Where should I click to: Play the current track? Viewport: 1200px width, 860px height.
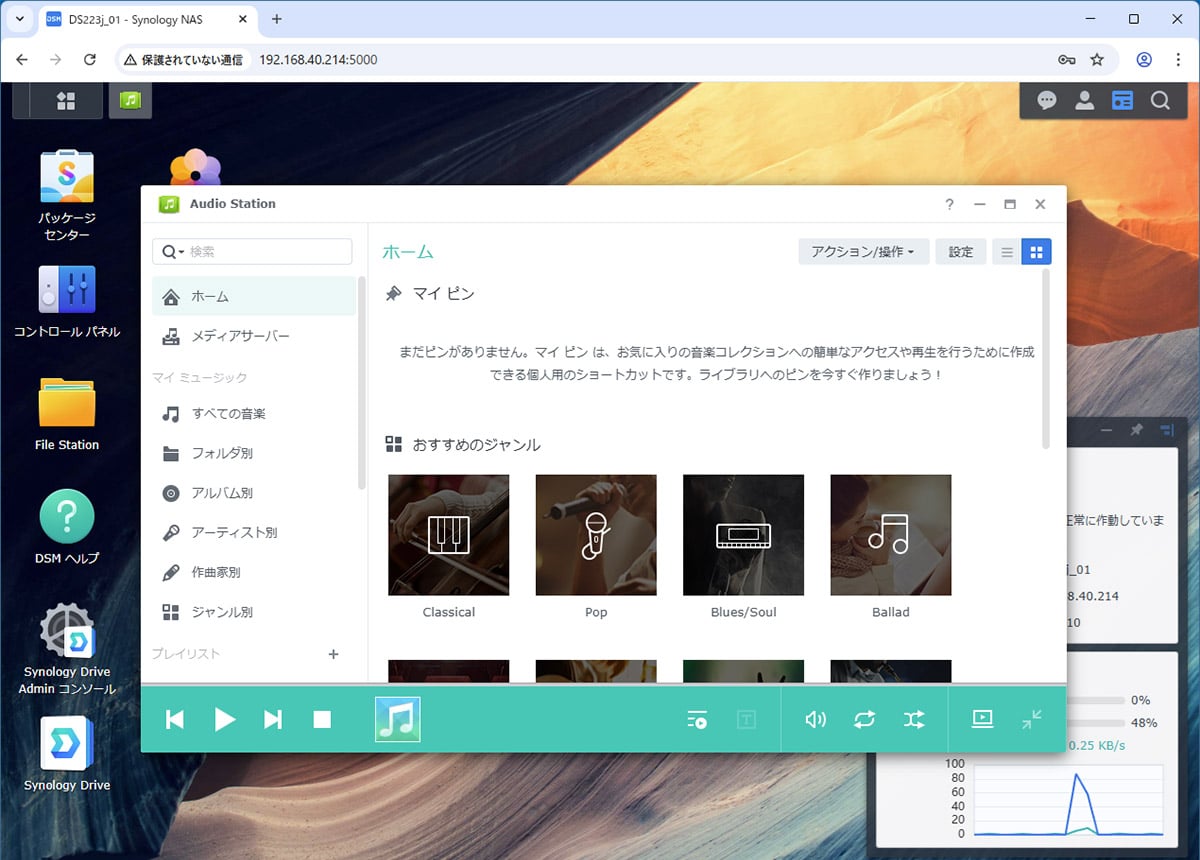point(225,719)
